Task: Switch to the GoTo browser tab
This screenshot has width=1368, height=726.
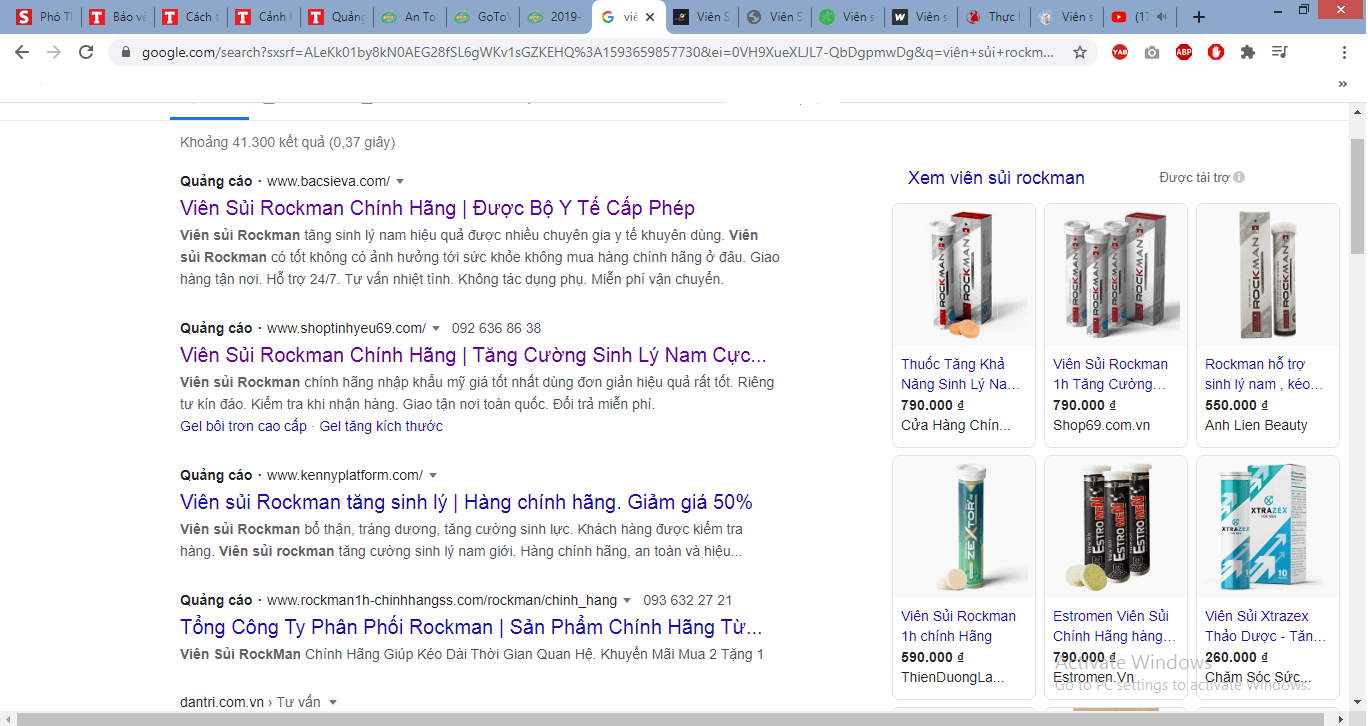Action: [483, 17]
